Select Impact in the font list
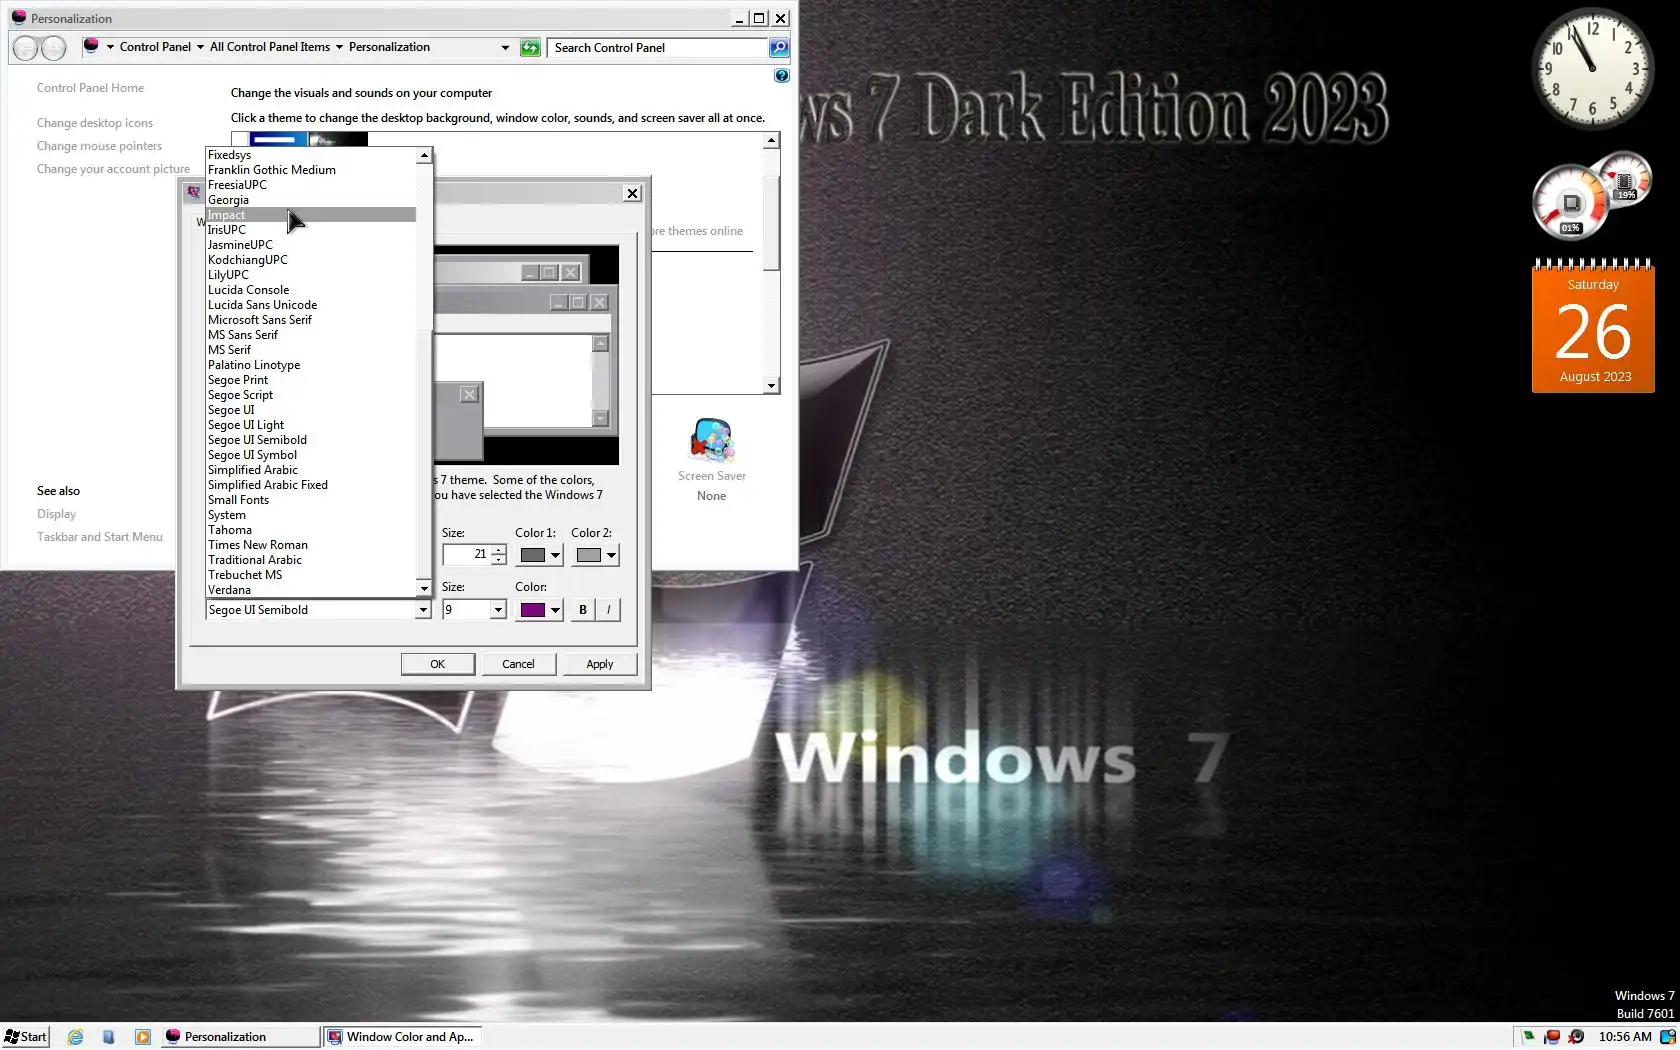Image resolution: width=1680 pixels, height=1050 pixels. [311, 215]
